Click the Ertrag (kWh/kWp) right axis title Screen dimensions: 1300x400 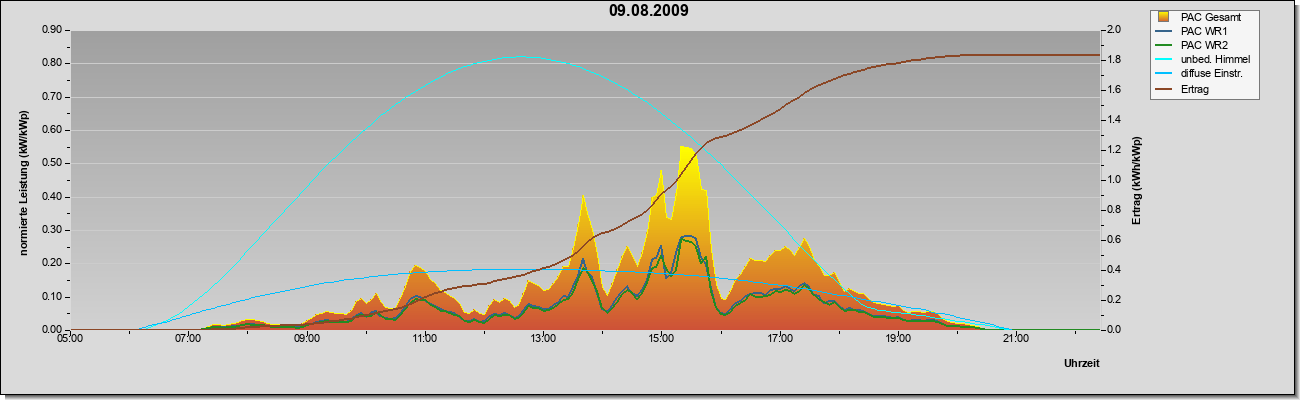(x=1135, y=179)
